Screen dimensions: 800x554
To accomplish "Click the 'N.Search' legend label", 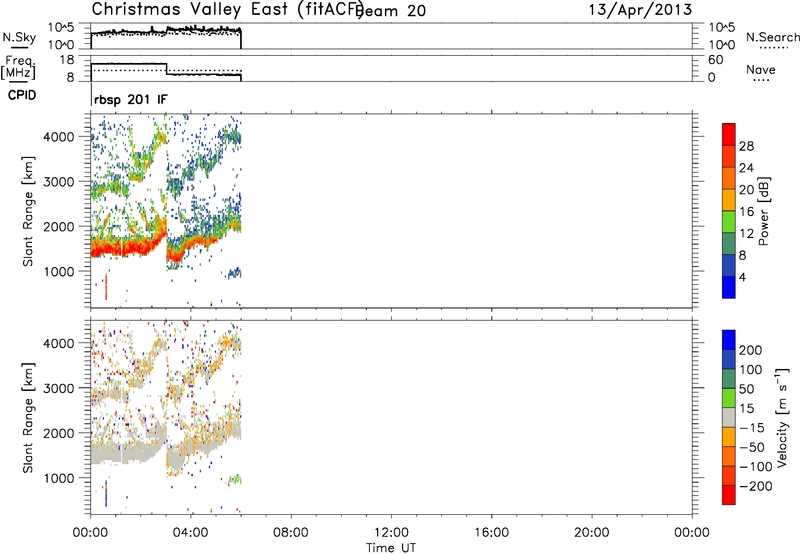I will [773, 37].
